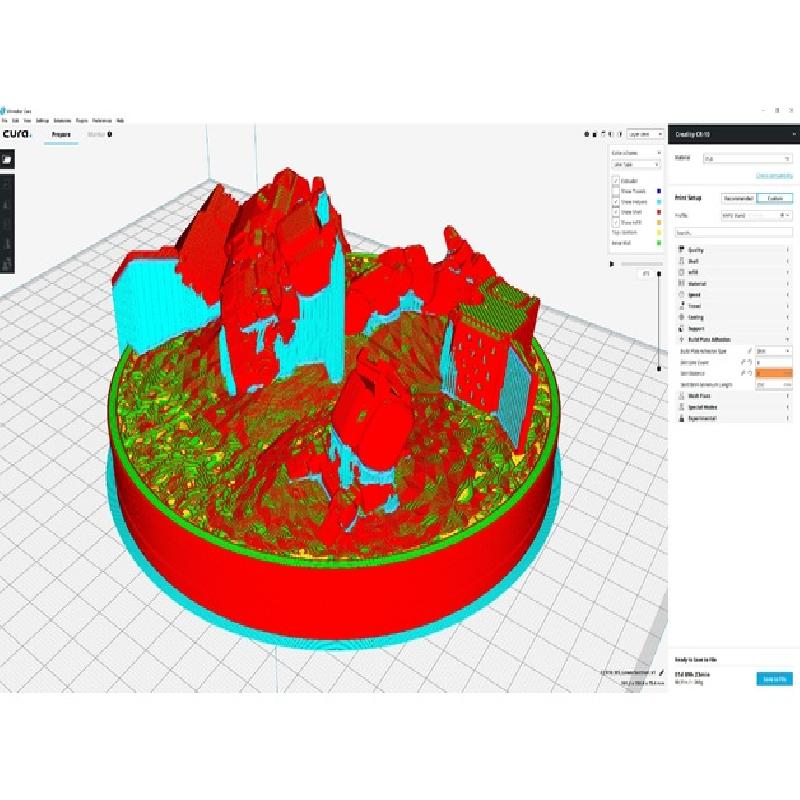Open the Profile selection dropdown
800x800 pixels.
coord(757,216)
